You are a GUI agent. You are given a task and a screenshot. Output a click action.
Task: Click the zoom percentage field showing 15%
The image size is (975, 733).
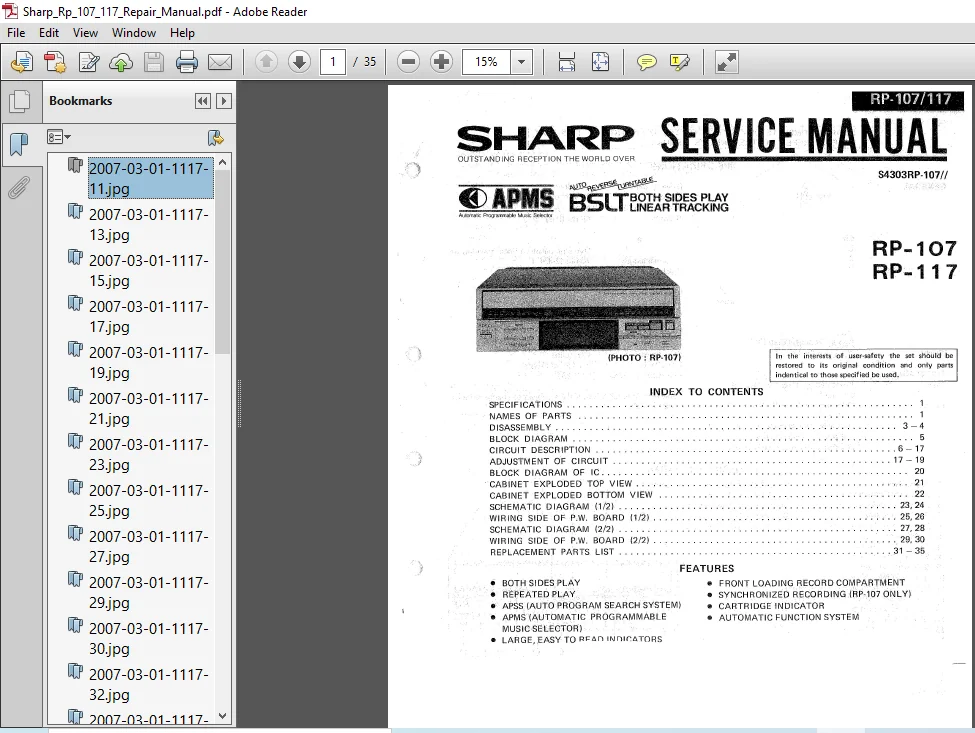click(486, 62)
